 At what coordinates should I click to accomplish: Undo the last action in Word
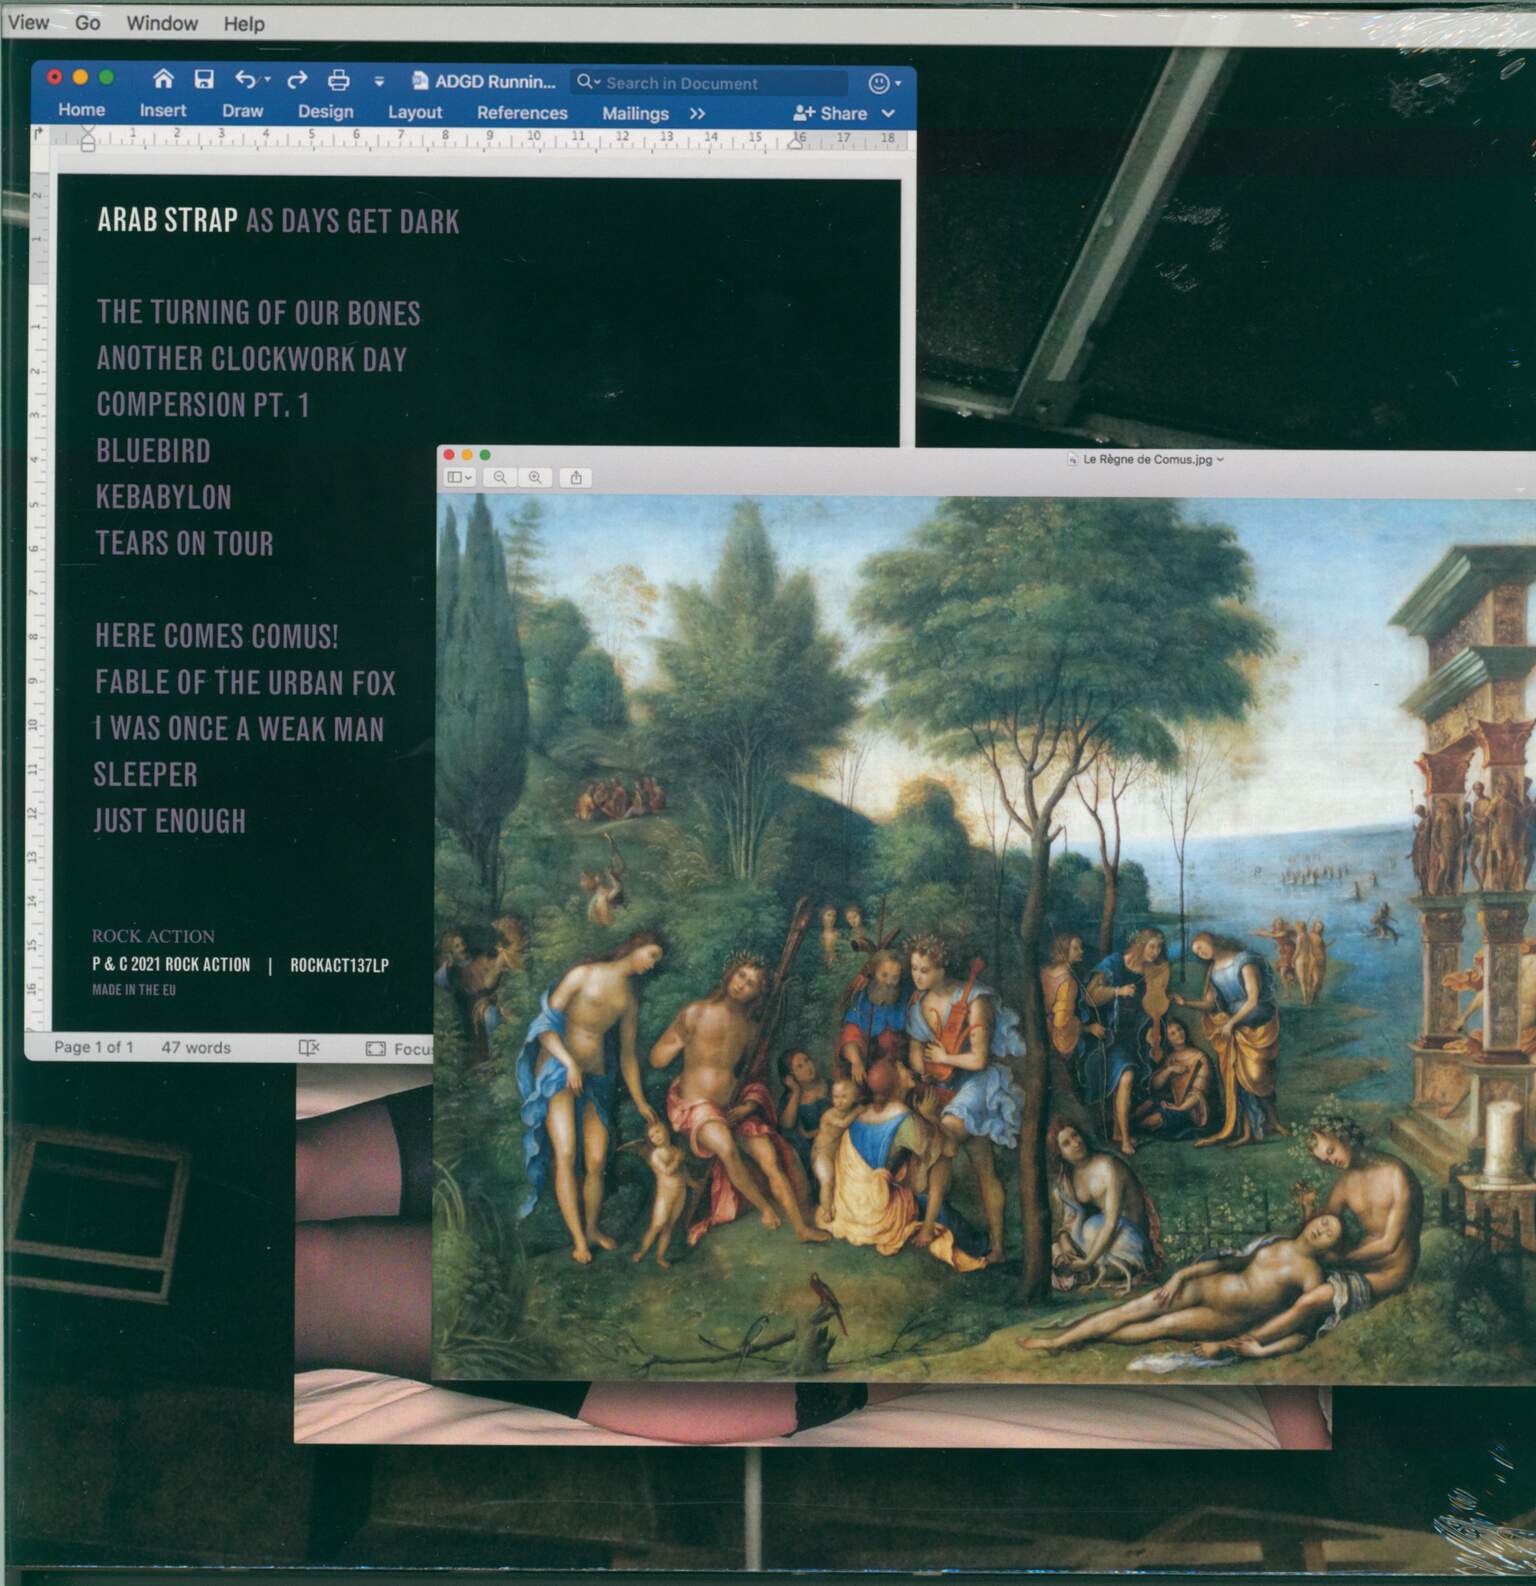click(245, 79)
